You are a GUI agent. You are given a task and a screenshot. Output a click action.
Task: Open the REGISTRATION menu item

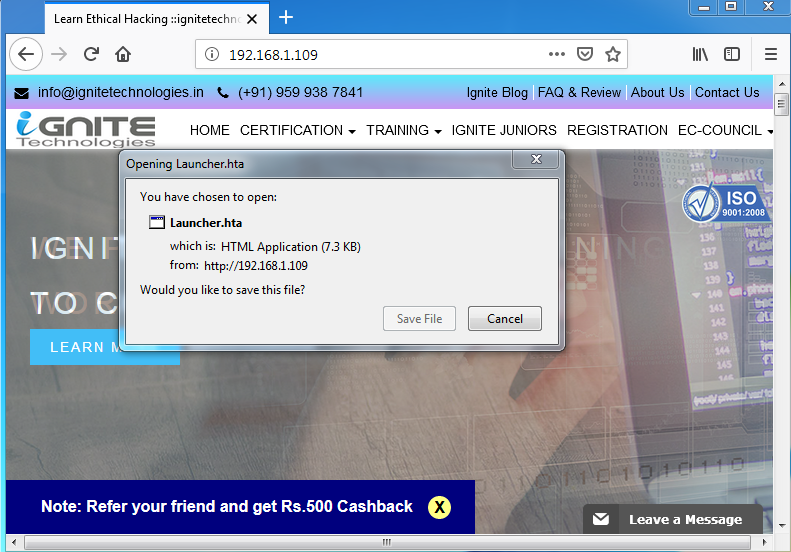[617, 130]
